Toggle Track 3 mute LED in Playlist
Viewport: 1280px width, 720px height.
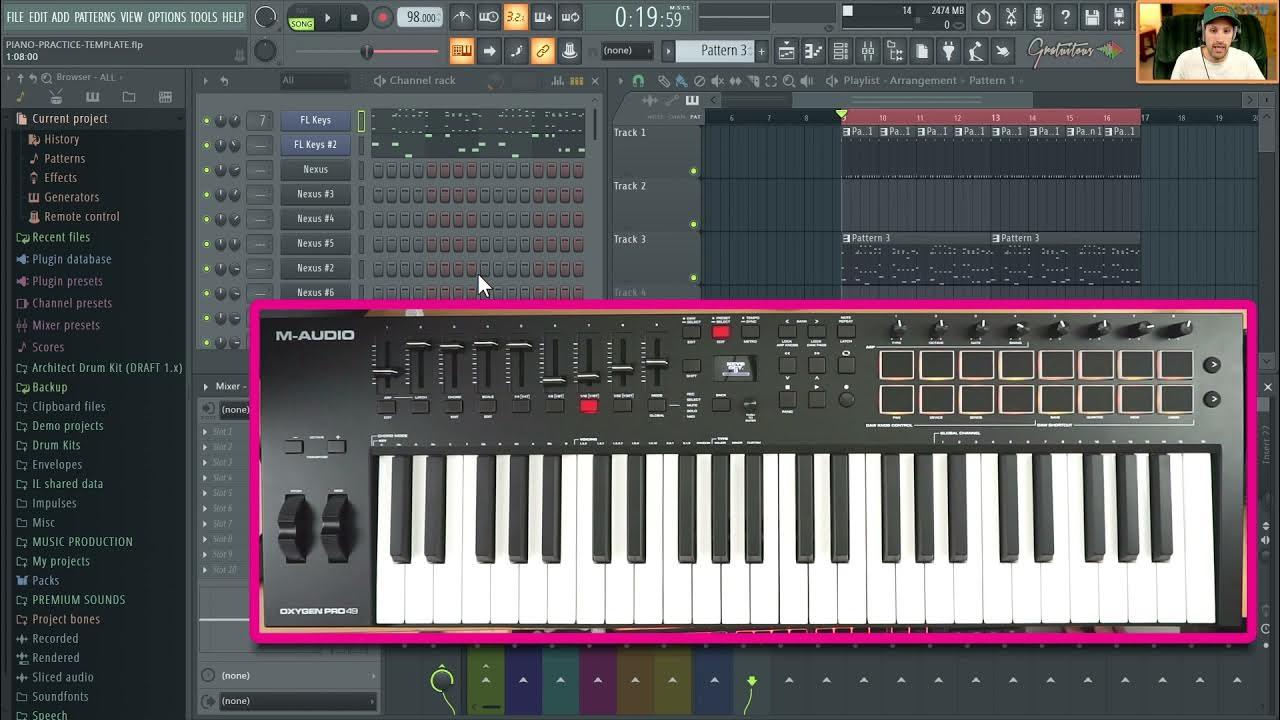(693, 278)
